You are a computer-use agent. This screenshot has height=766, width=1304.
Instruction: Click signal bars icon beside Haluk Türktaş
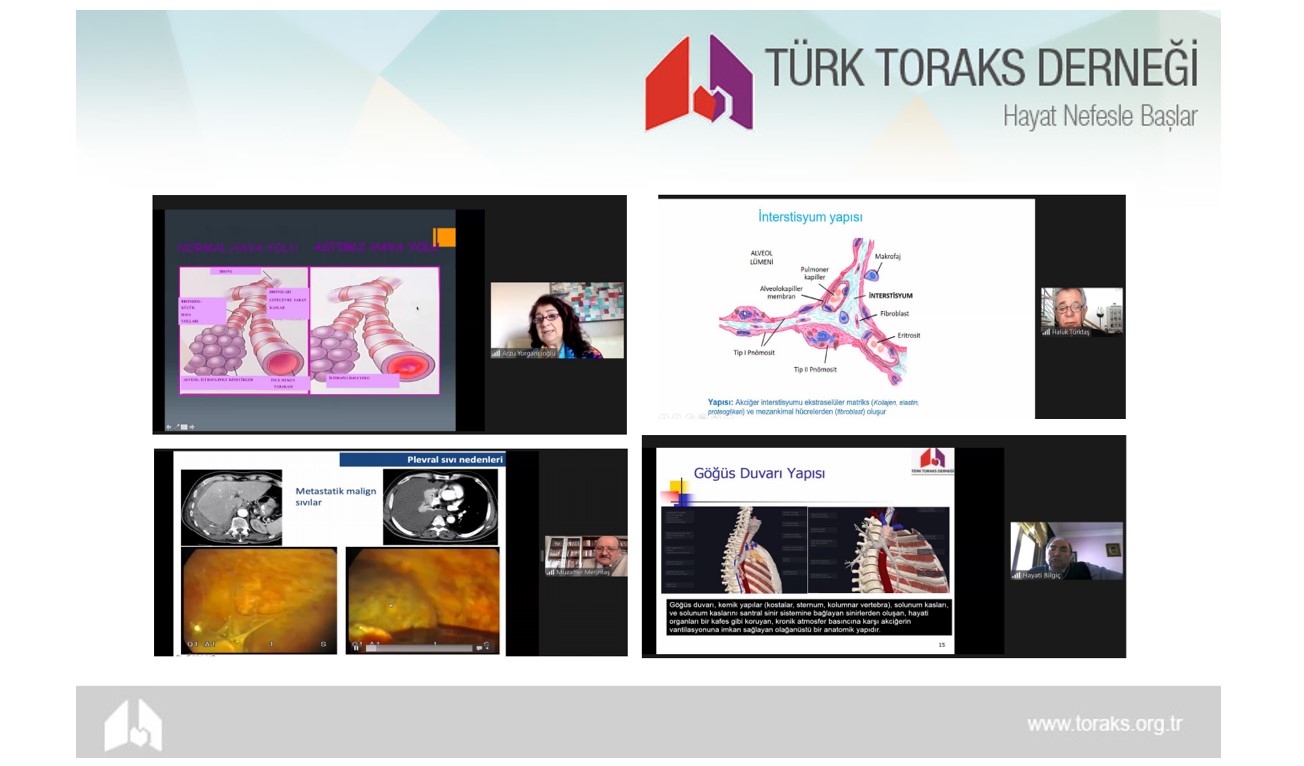point(1047,331)
